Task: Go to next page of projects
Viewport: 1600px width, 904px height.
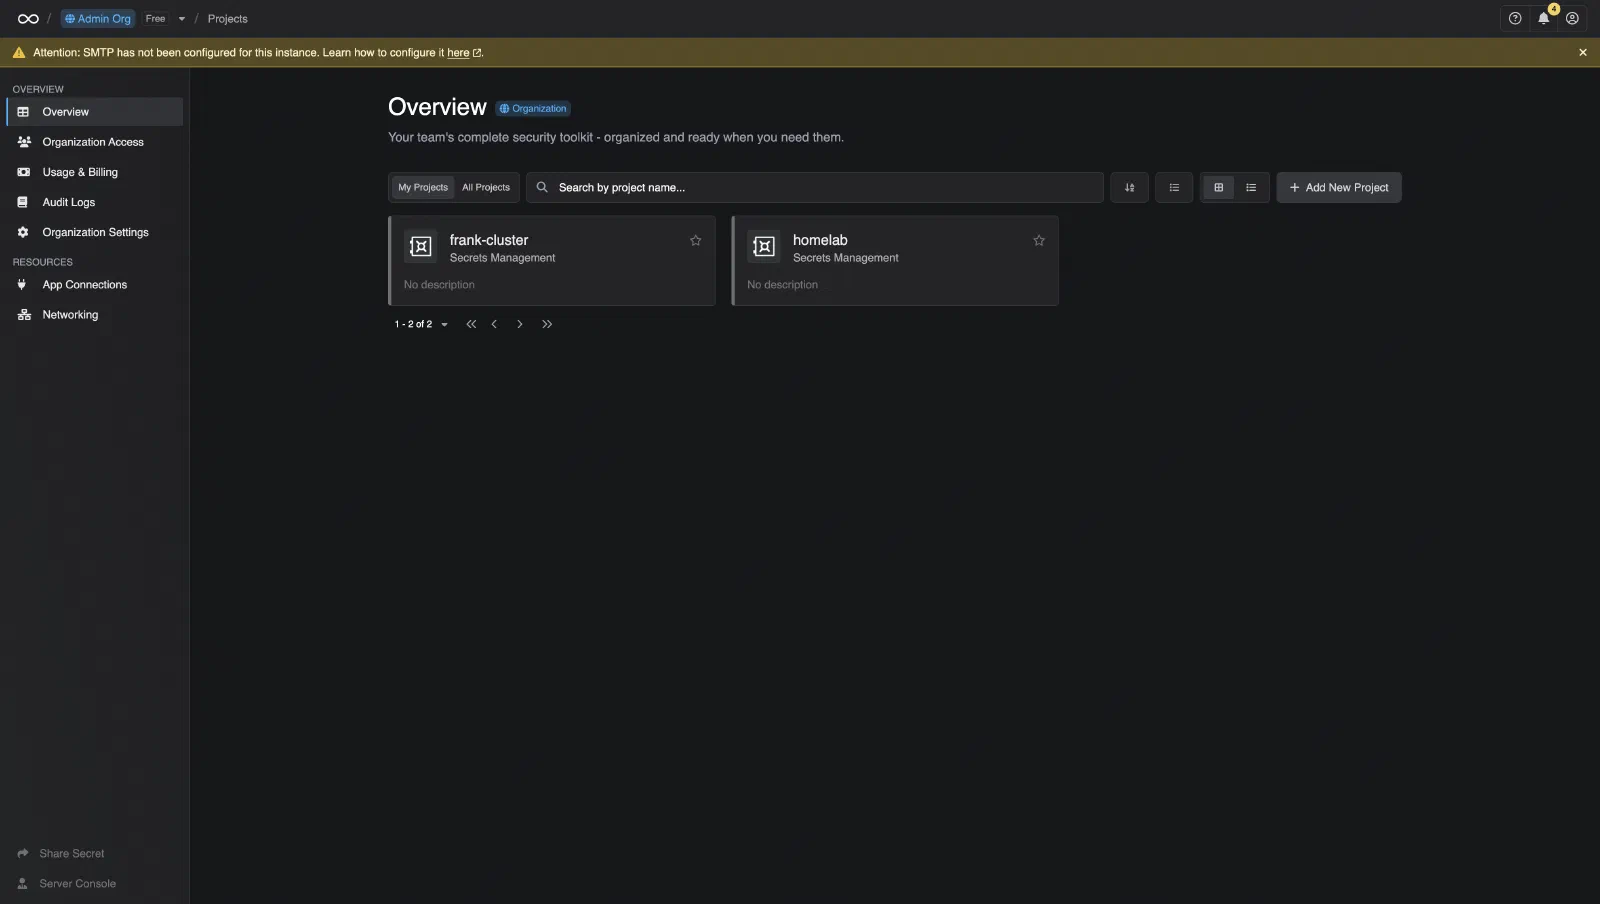Action: (x=520, y=324)
